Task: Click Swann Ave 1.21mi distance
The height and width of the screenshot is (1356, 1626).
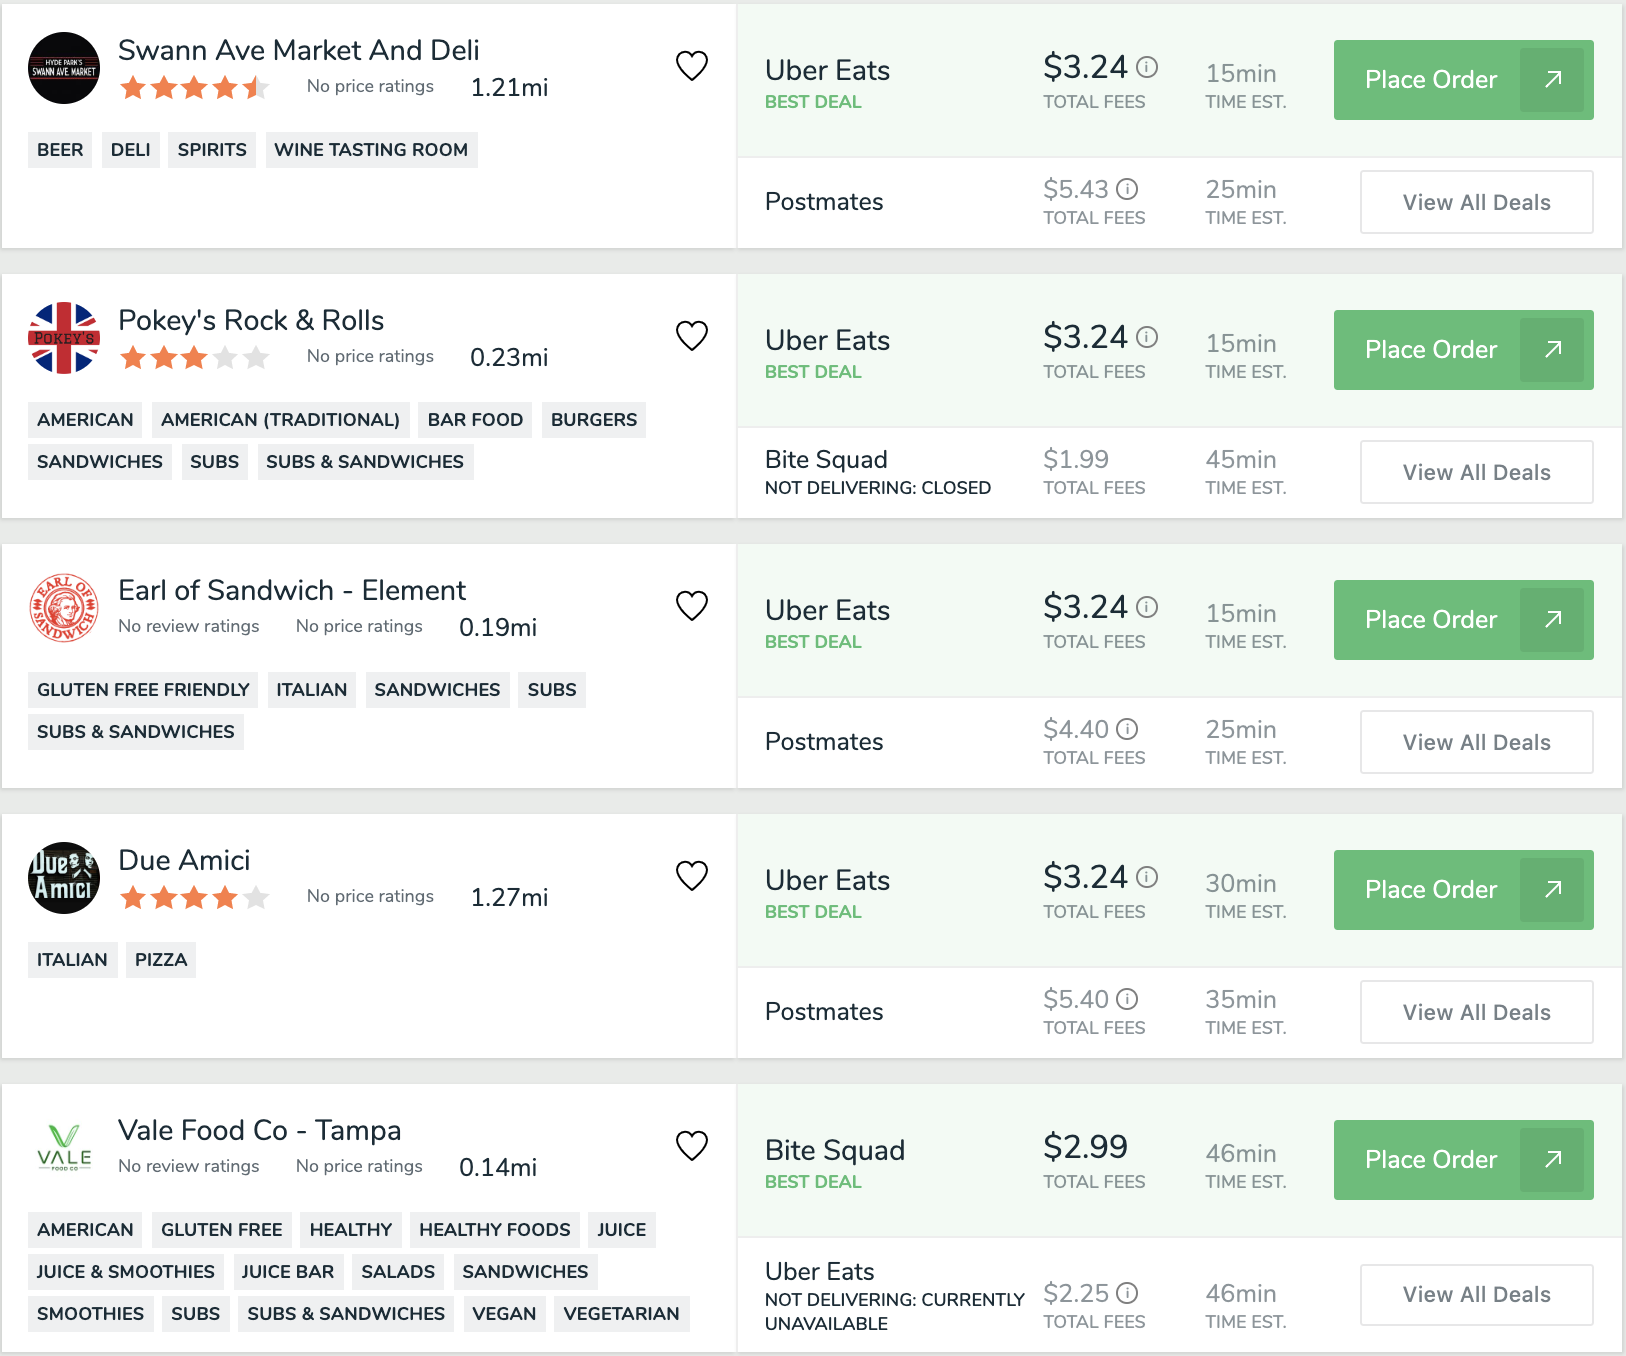Action: pos(509,88)
